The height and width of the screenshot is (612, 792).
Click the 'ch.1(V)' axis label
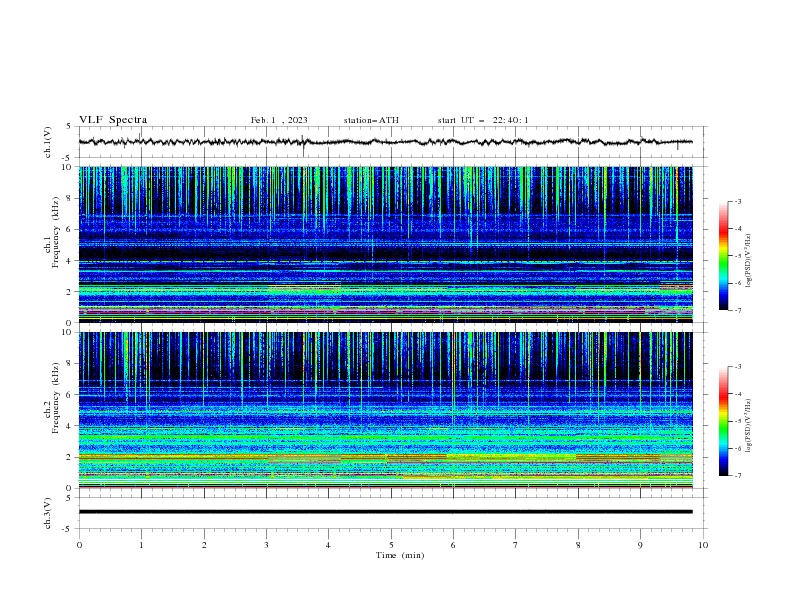[48, 142]
